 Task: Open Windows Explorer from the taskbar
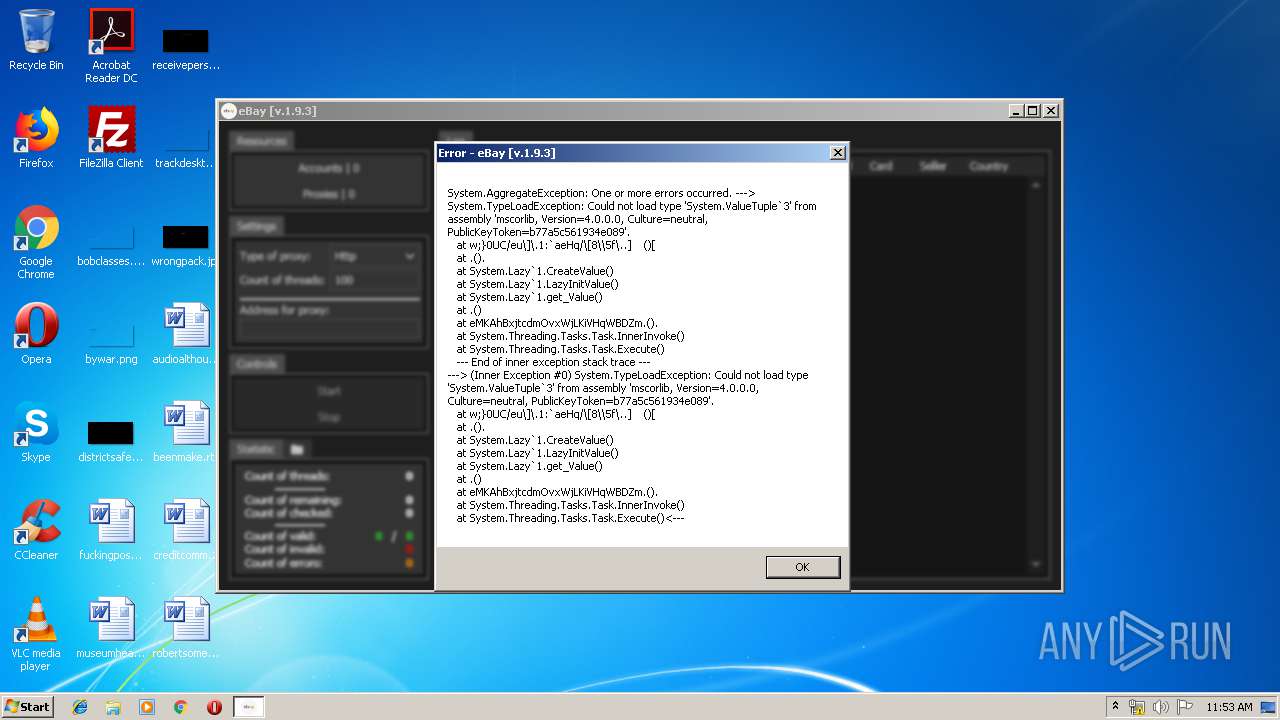(x=113, y=706)
